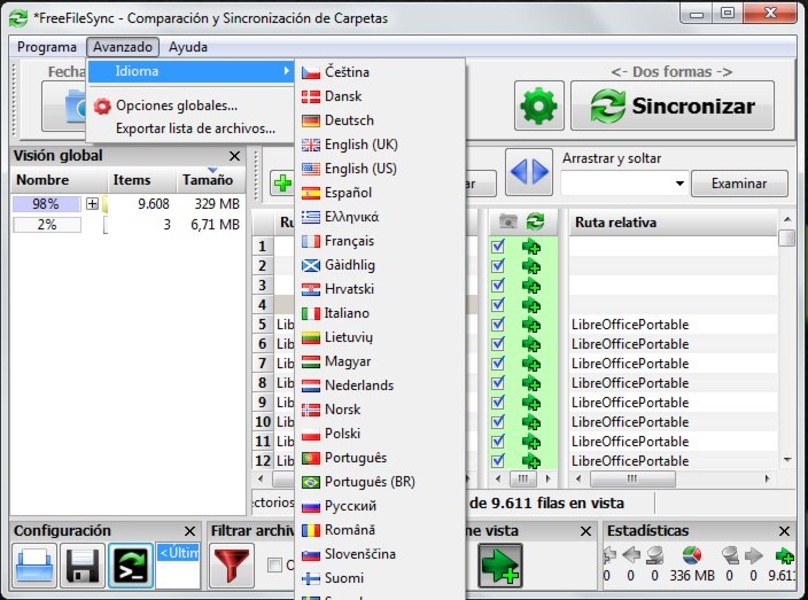Open synchronization settings green gear icon
This screenshot has width=808, height=600.
pyautogui.click(x=540, y=106)
